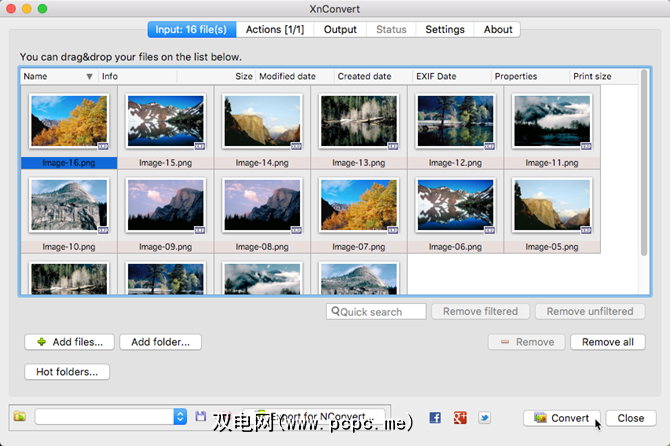The image size is (670, 446).
Task: Select the Image-10.png thumbnail
Action: coord(69,205)
